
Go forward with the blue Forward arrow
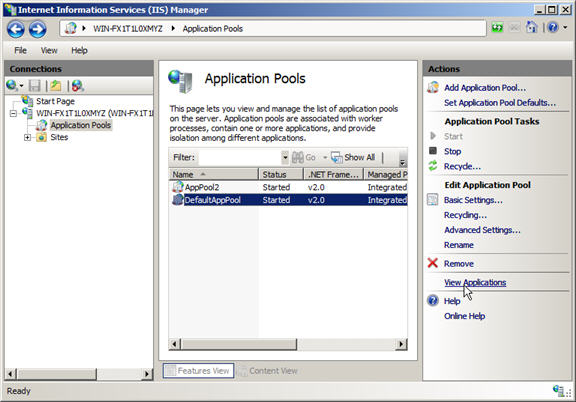pyautogui.click(x=37, y=29)
